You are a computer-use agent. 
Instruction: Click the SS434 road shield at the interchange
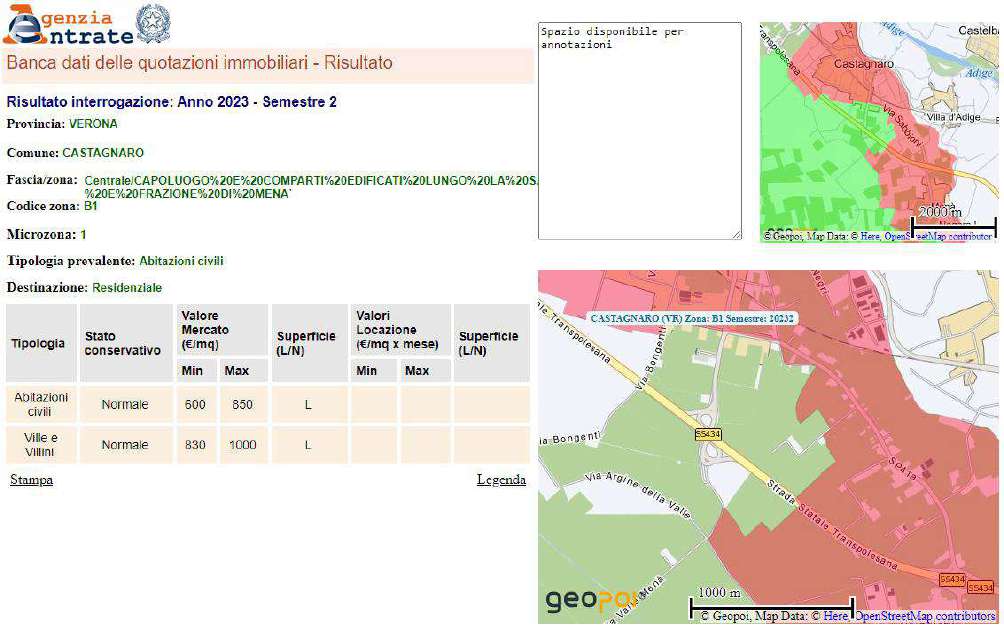[x=706, y=435]
